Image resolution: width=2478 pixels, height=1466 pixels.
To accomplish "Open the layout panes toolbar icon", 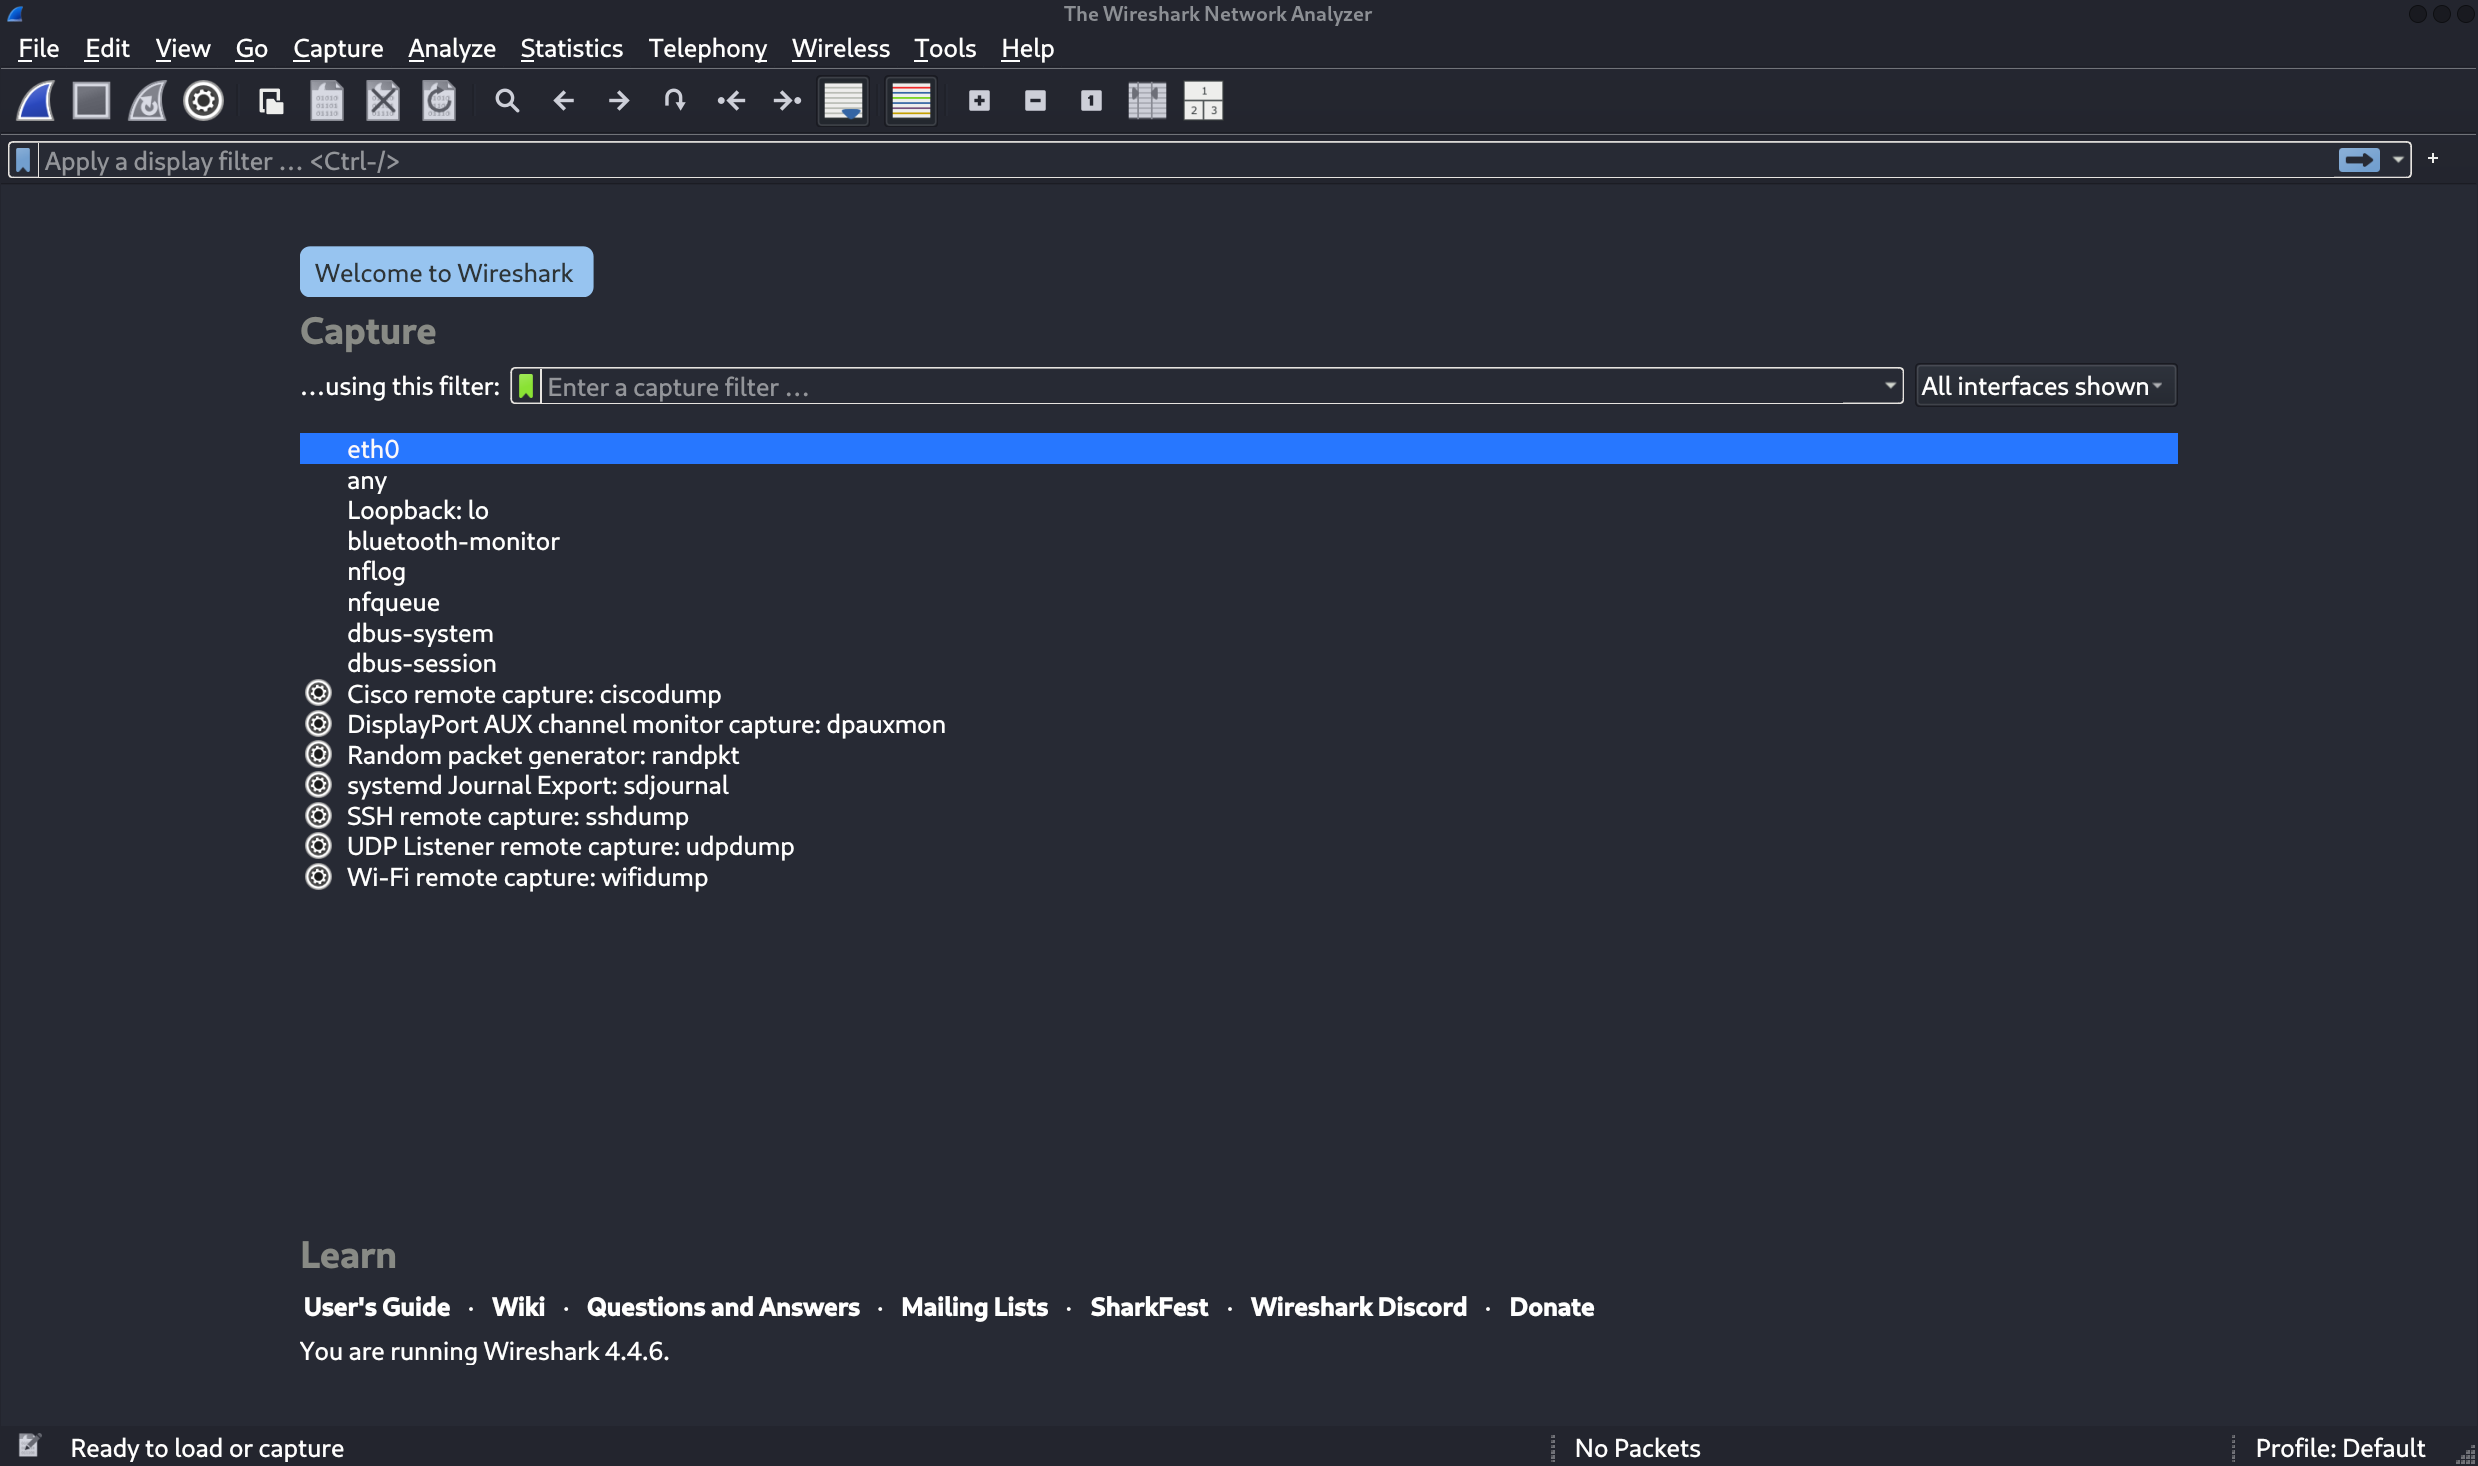I will tap(1203, 101).
